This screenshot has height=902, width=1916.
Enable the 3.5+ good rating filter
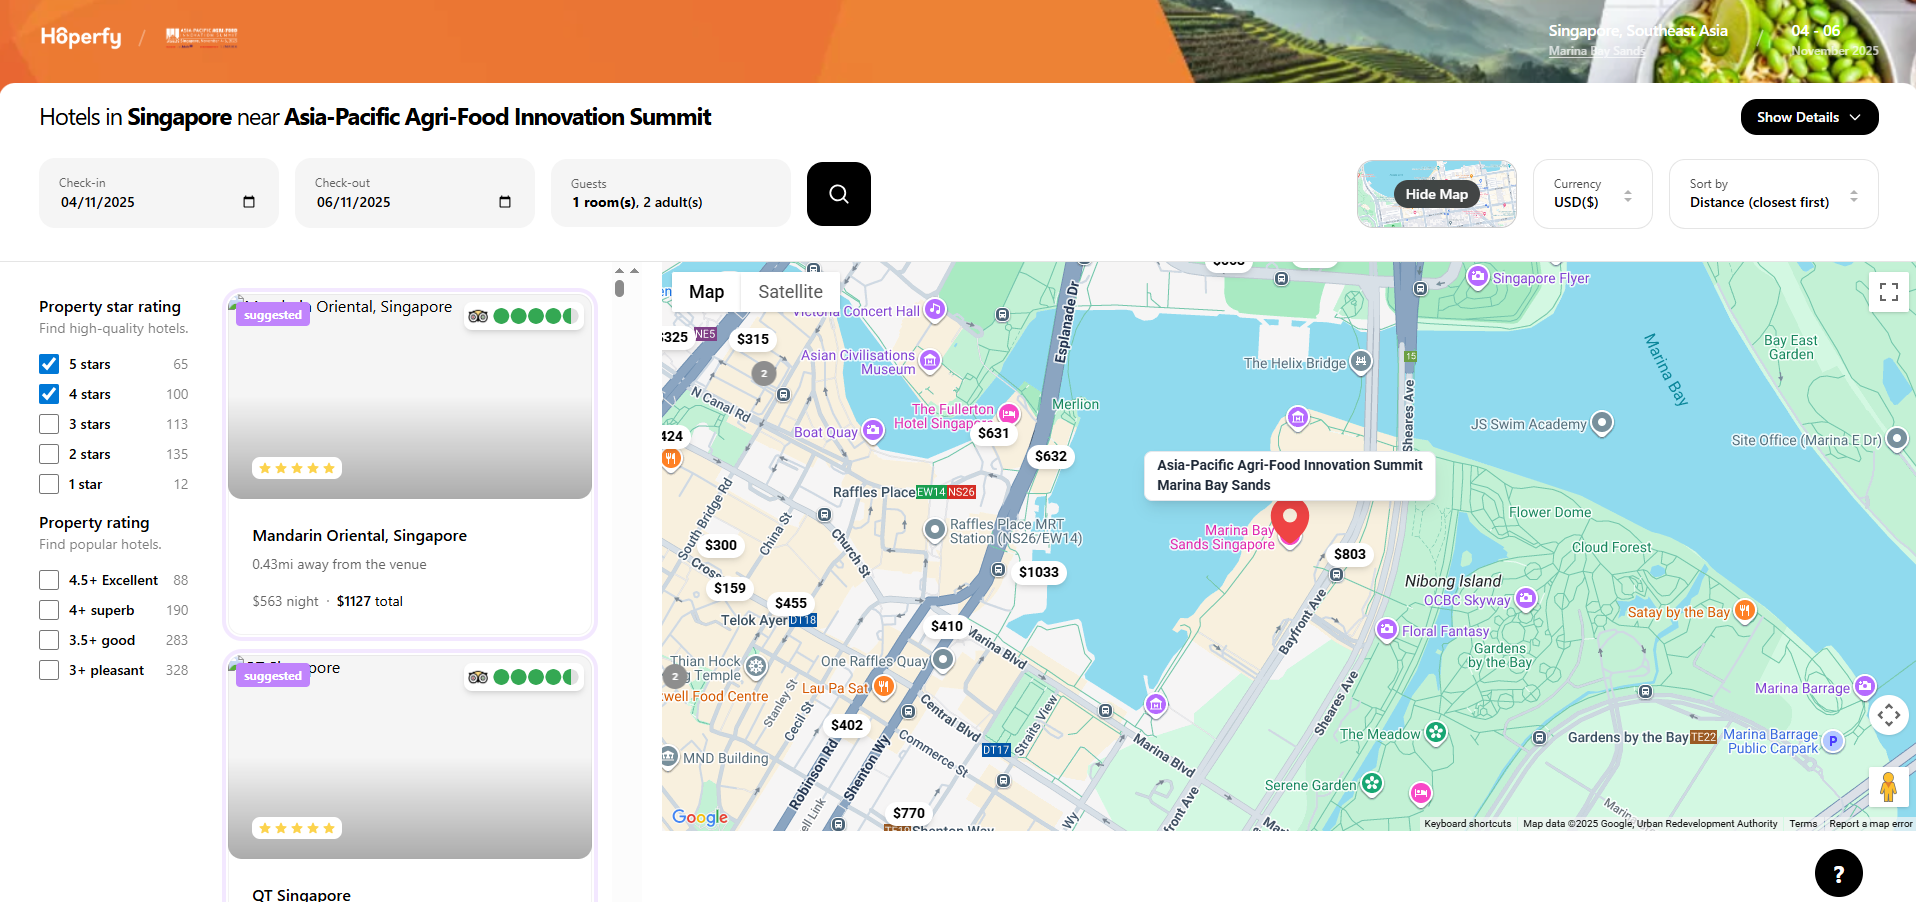(49, 640)
